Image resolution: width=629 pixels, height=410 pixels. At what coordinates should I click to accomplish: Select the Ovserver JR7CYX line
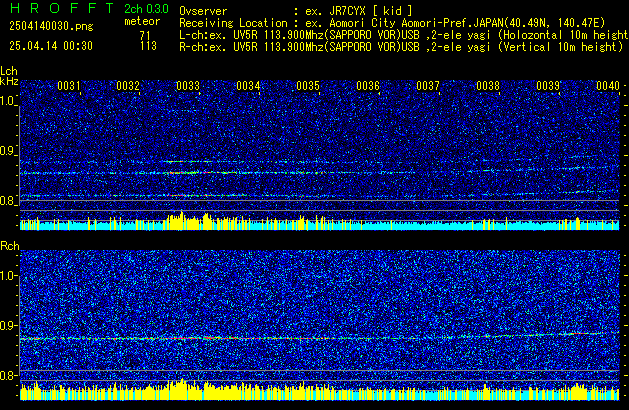[x=296, y=11]
